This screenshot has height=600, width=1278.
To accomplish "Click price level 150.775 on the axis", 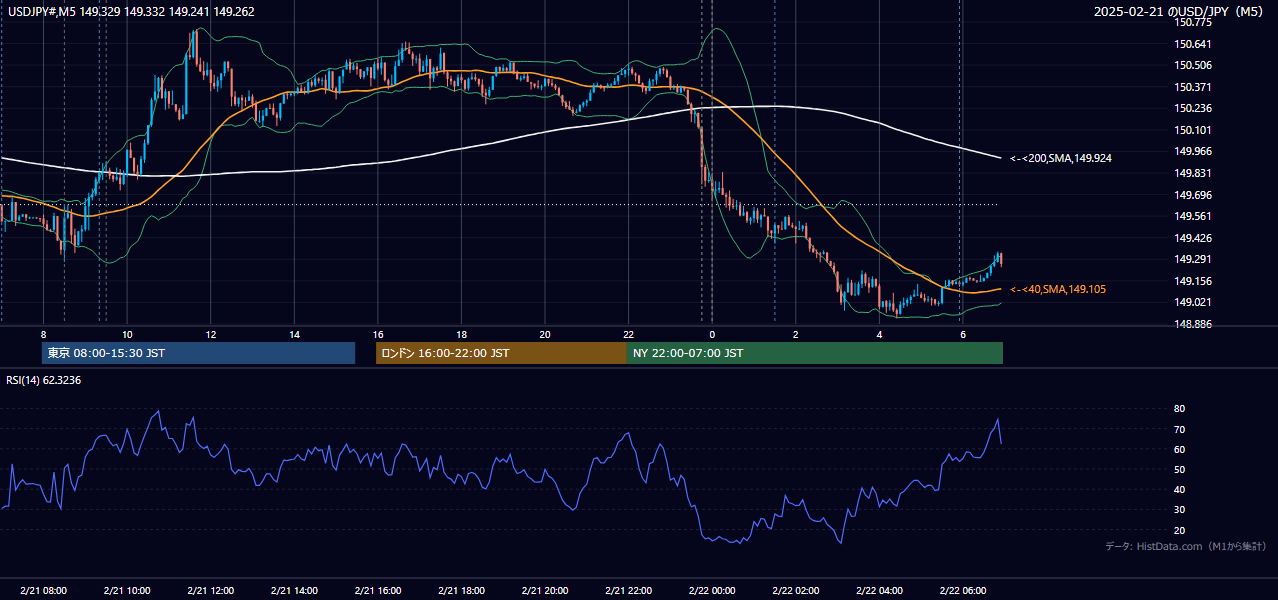I will 1193,22.
